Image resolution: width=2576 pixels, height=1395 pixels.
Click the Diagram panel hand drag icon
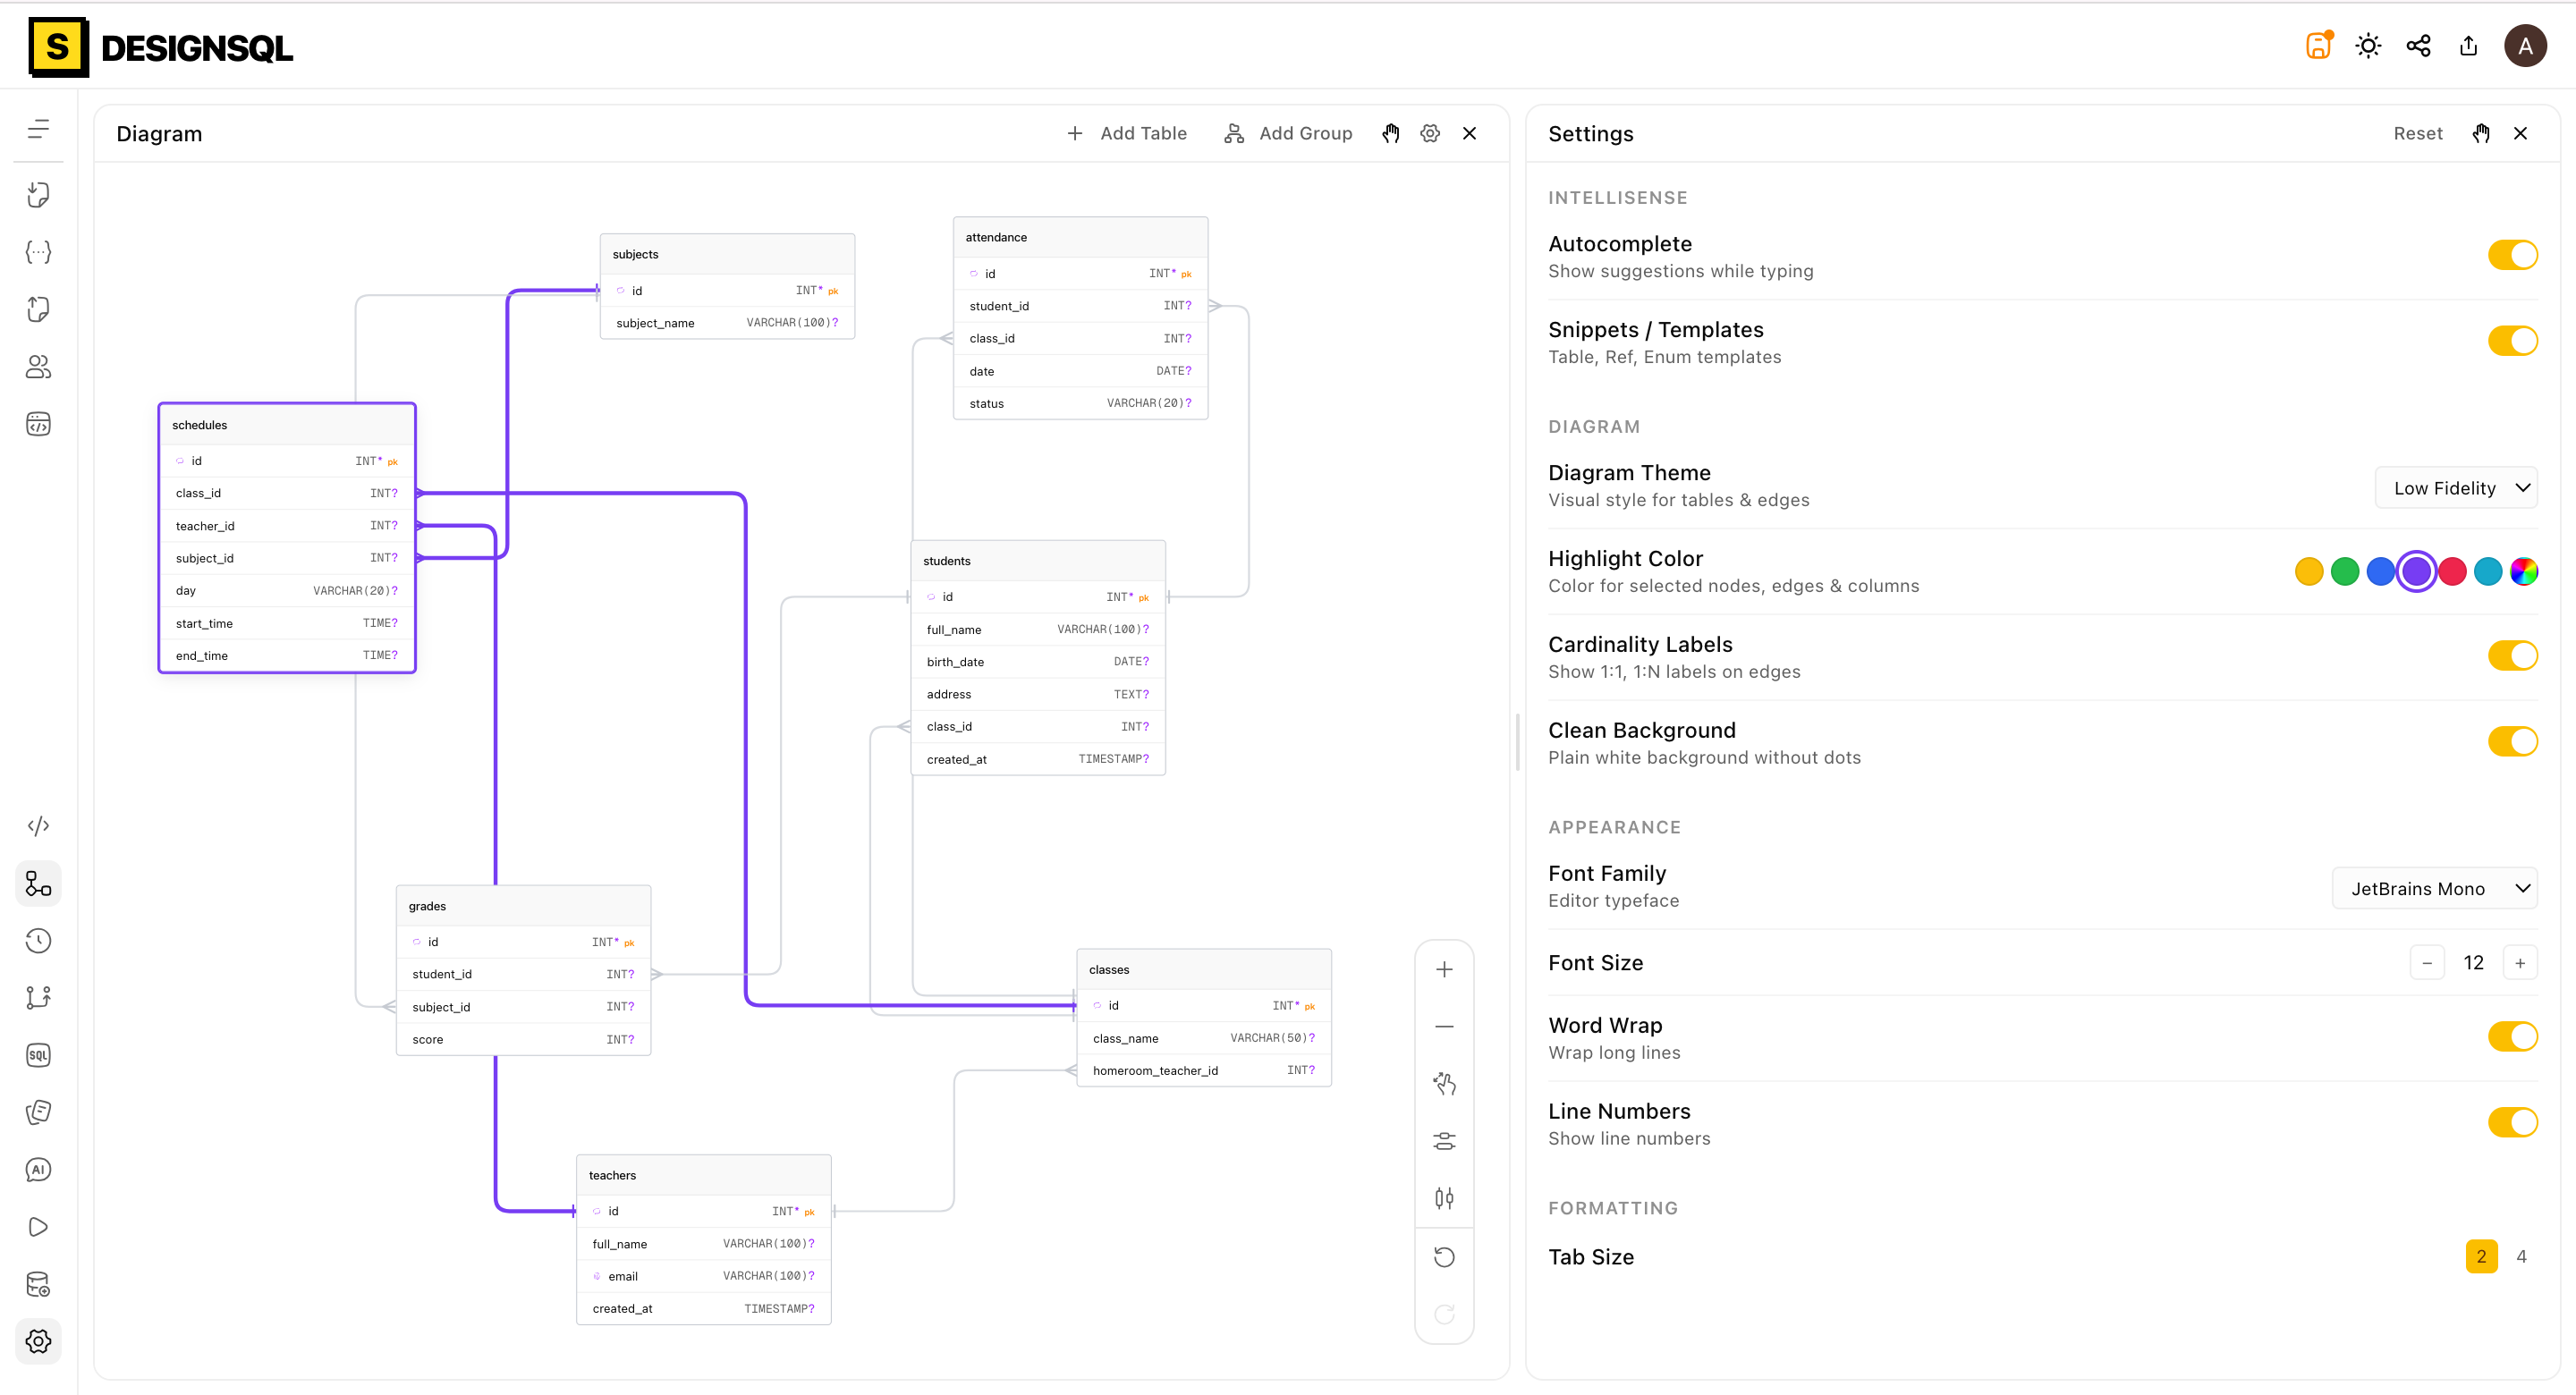[x=1391, y=133]
